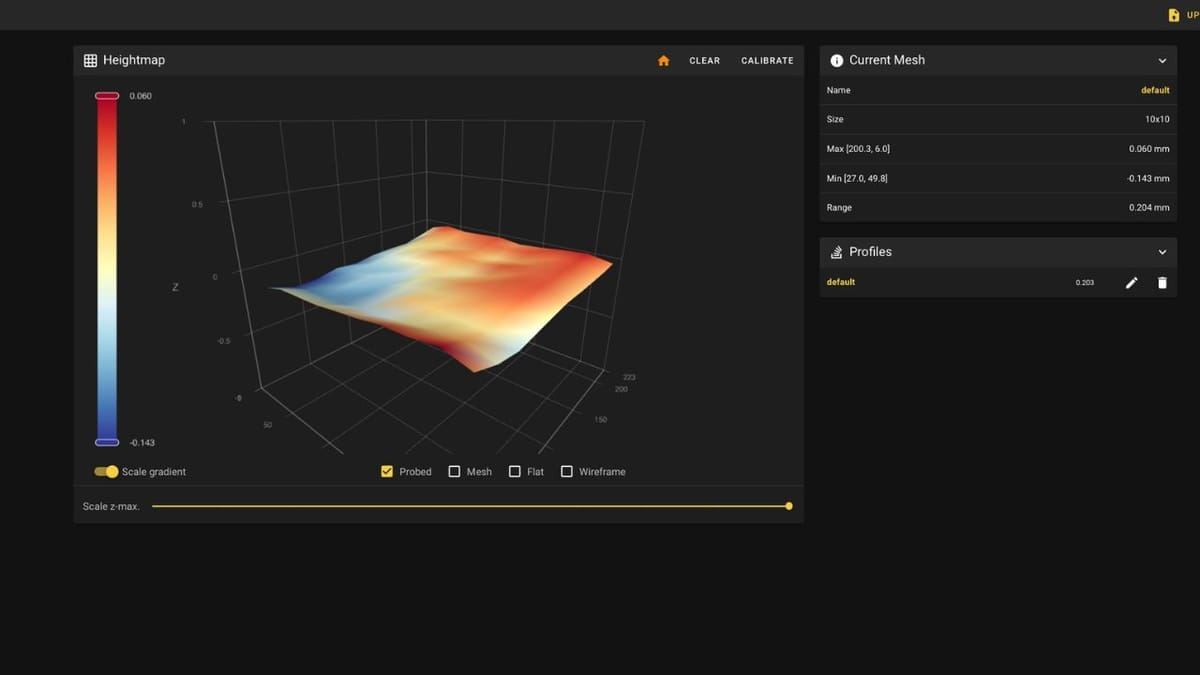The height and width of the screenshot is (675, 1200).
Task: Click the Current Mesh info icon
Action: click(837, 60)
